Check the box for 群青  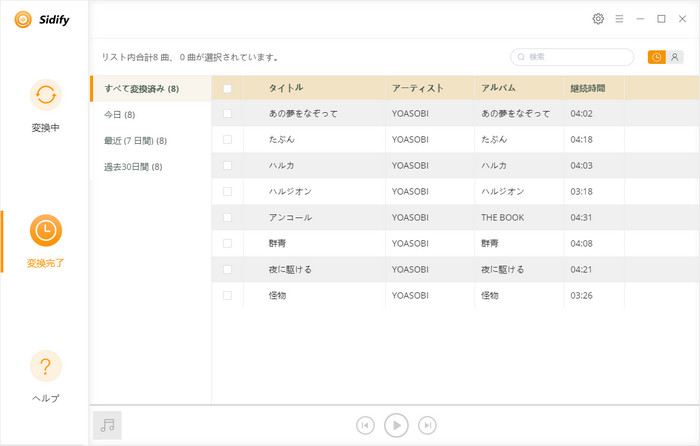click(x=227, y=243)
